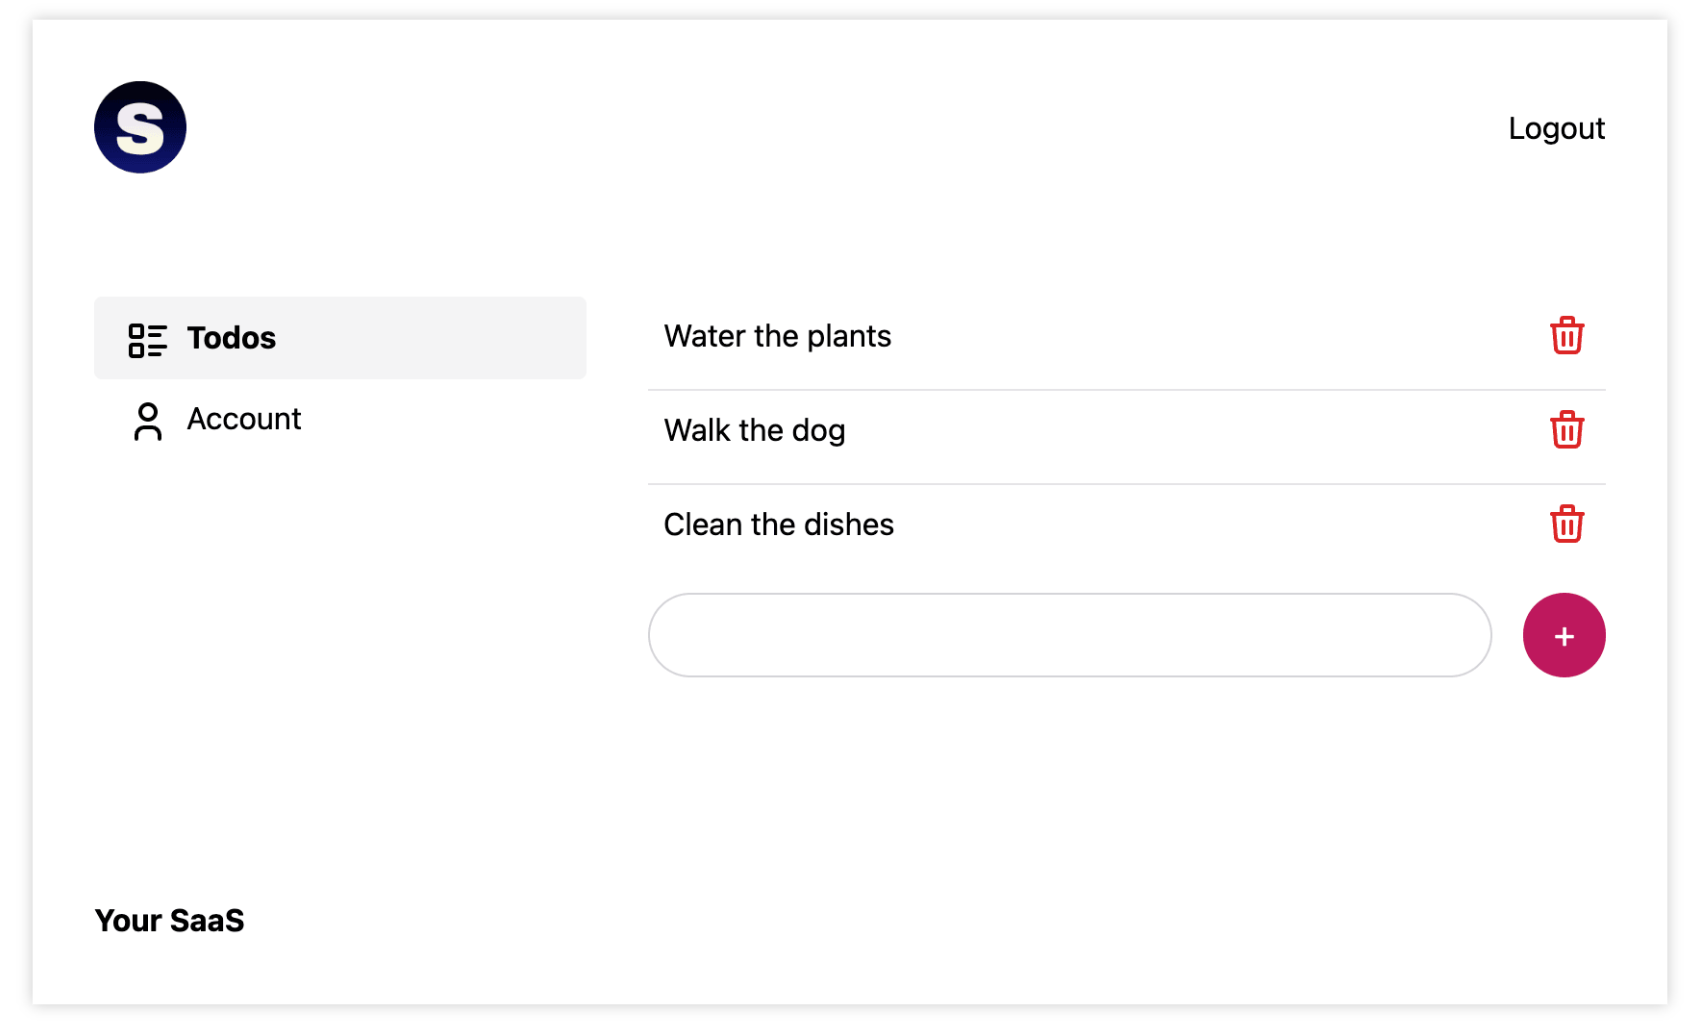Click the "Your SaaS" footer text

click(169, 920)
